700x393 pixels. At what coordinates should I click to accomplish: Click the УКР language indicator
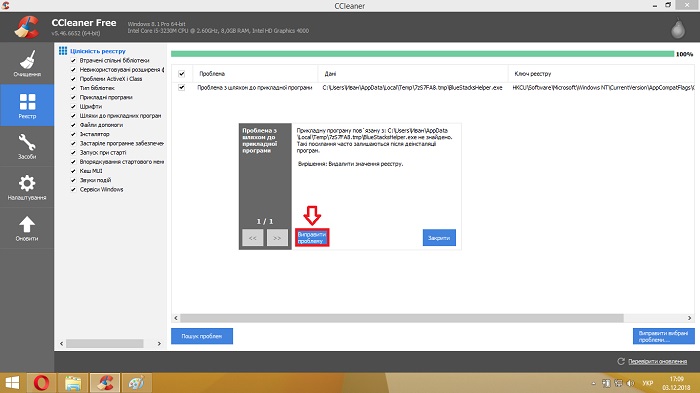coord(647,383)
